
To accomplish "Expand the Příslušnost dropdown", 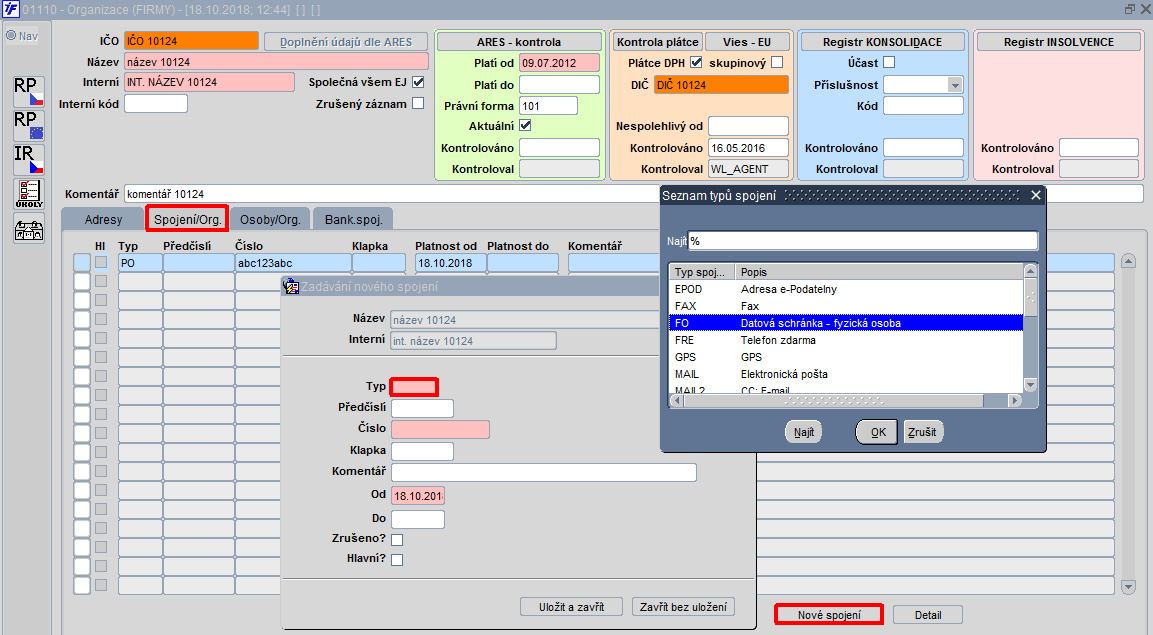I will (x=954, y=85).
